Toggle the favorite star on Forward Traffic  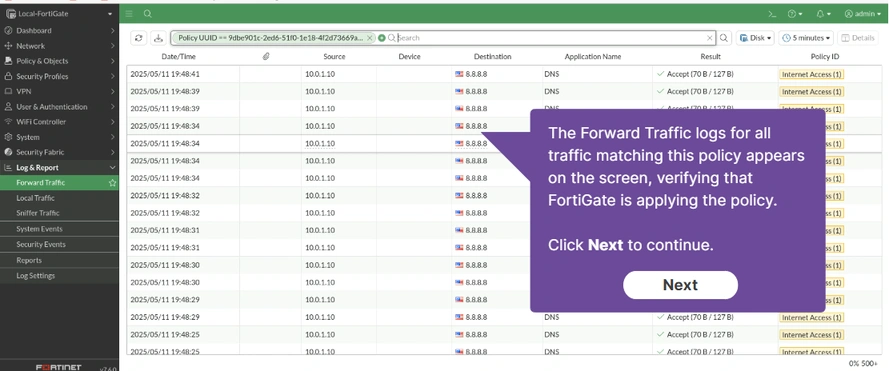[112, 183]
